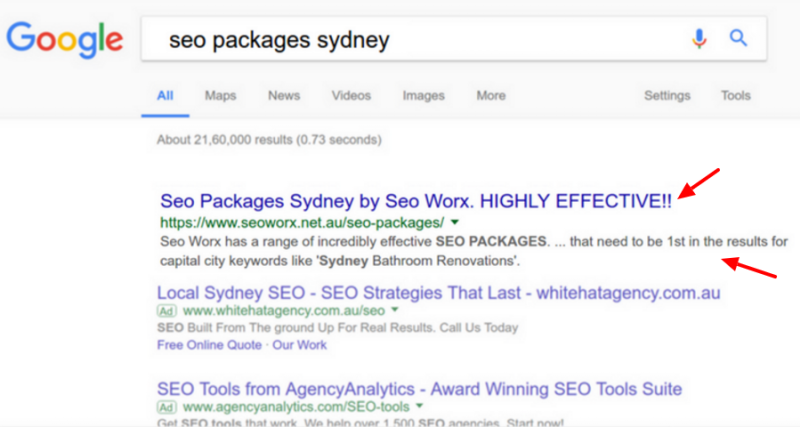The height and width of the screenshot is (427, 800).
Task: Start voice search with microphone icon
Action: (x=699, y=40)
